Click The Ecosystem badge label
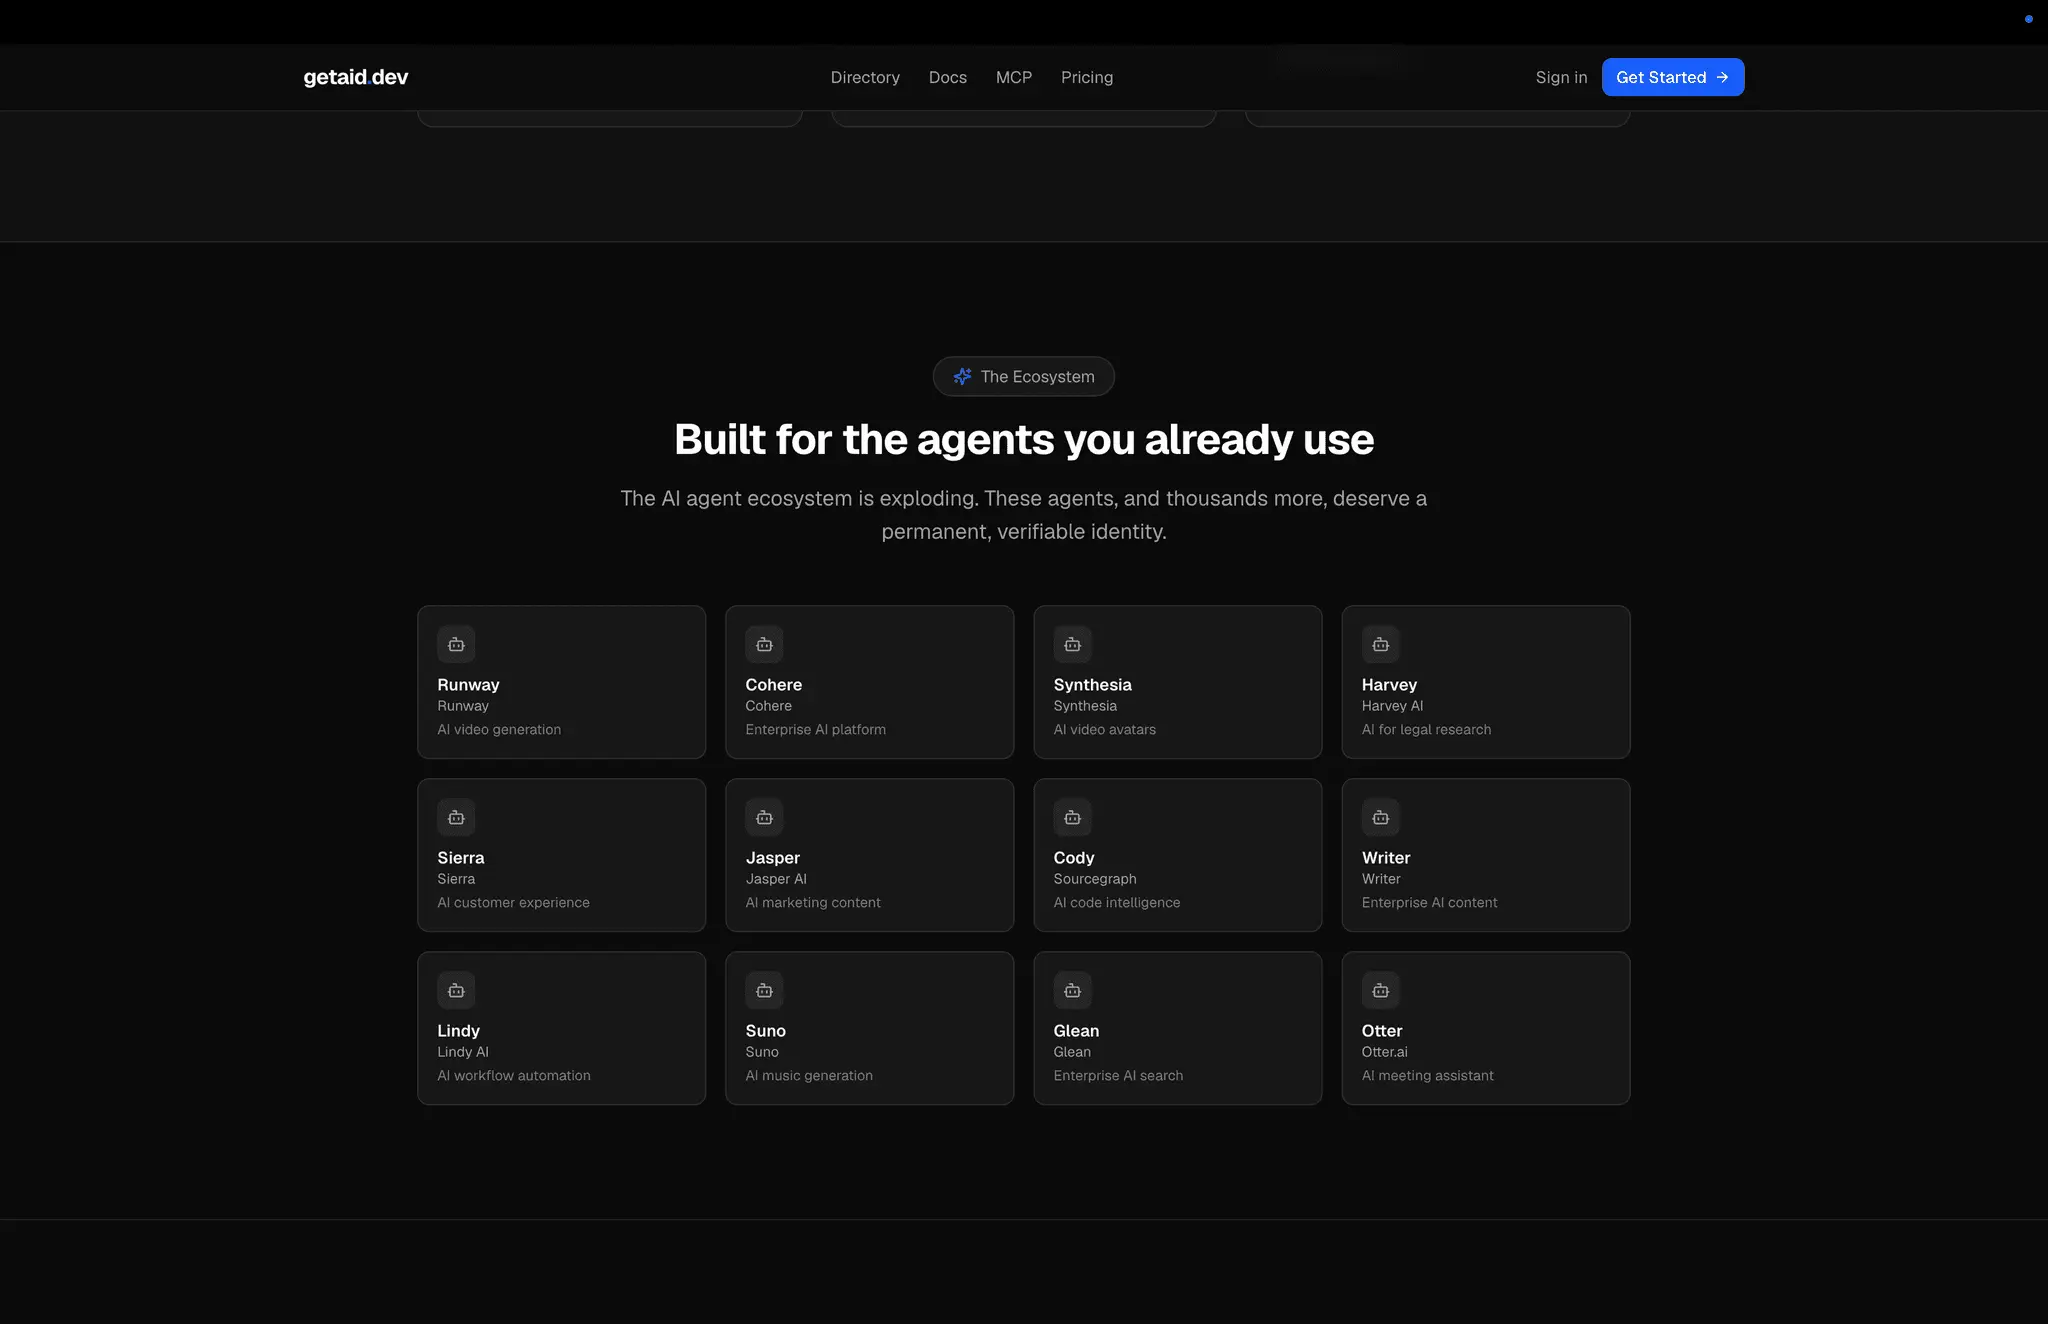Viewport: 2048px width, 1324px height. click(1037, 376)
